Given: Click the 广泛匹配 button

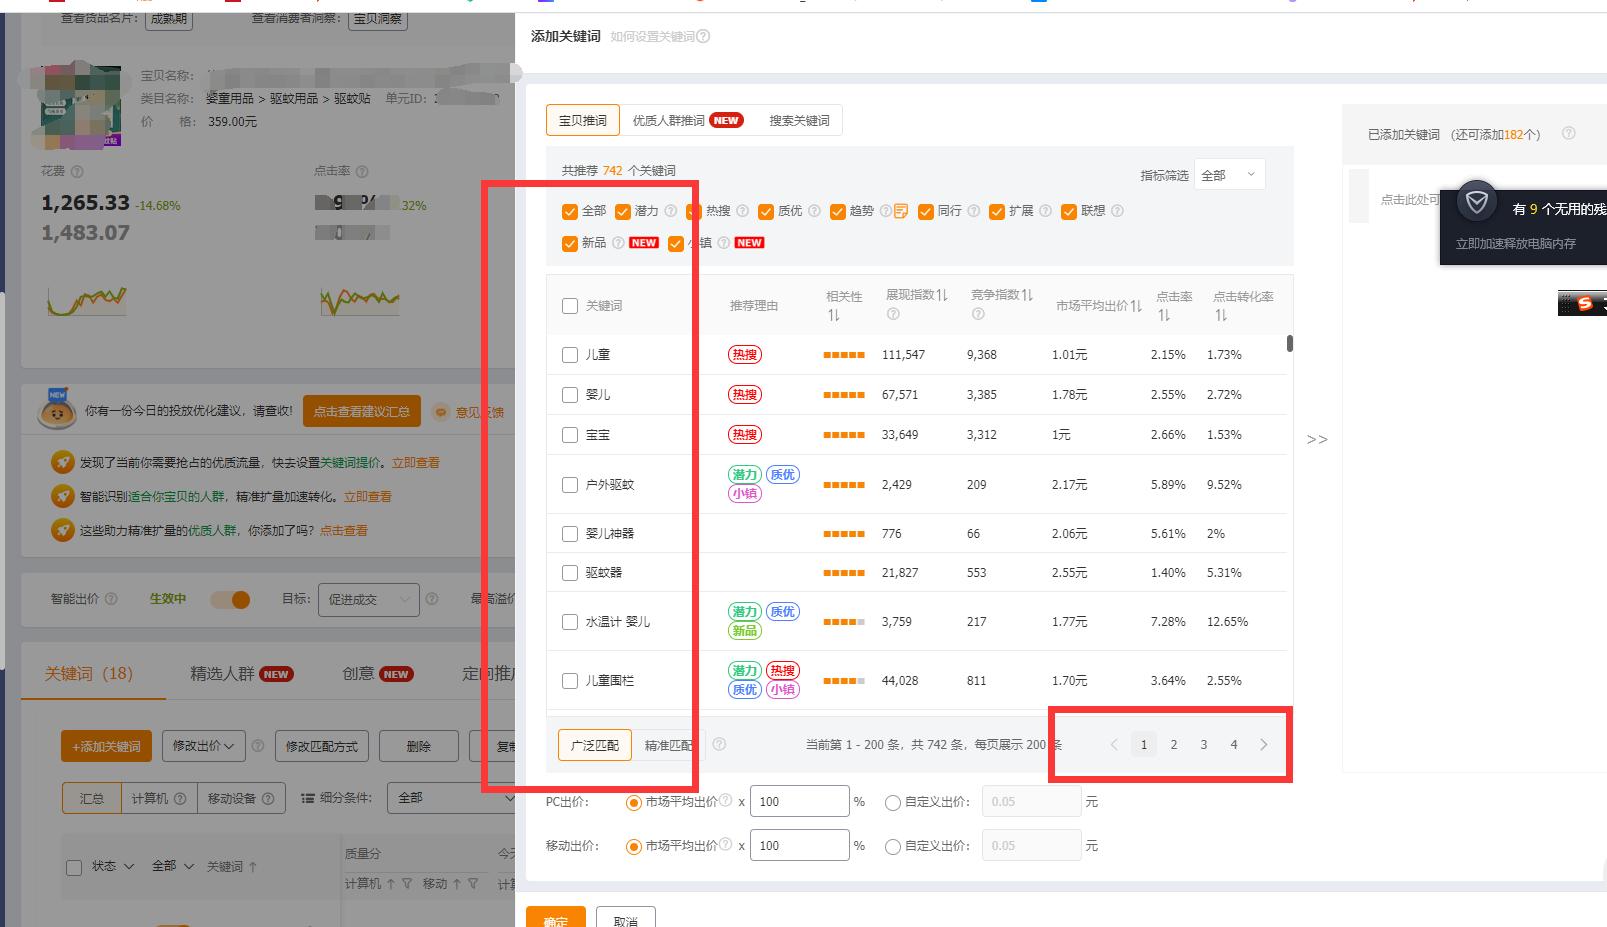Looking at the screenshot, I should pyautogui.click(x=594, y=745).
